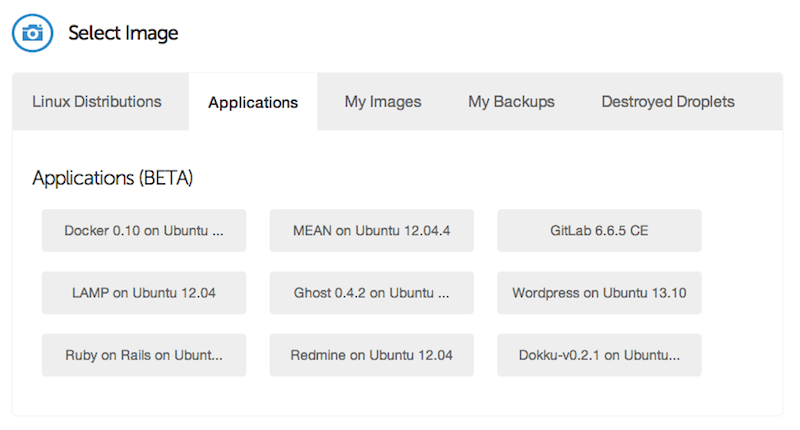Pick the GitLab 6.6.5 CE image
800x430 pixels.
coord(599,230)
